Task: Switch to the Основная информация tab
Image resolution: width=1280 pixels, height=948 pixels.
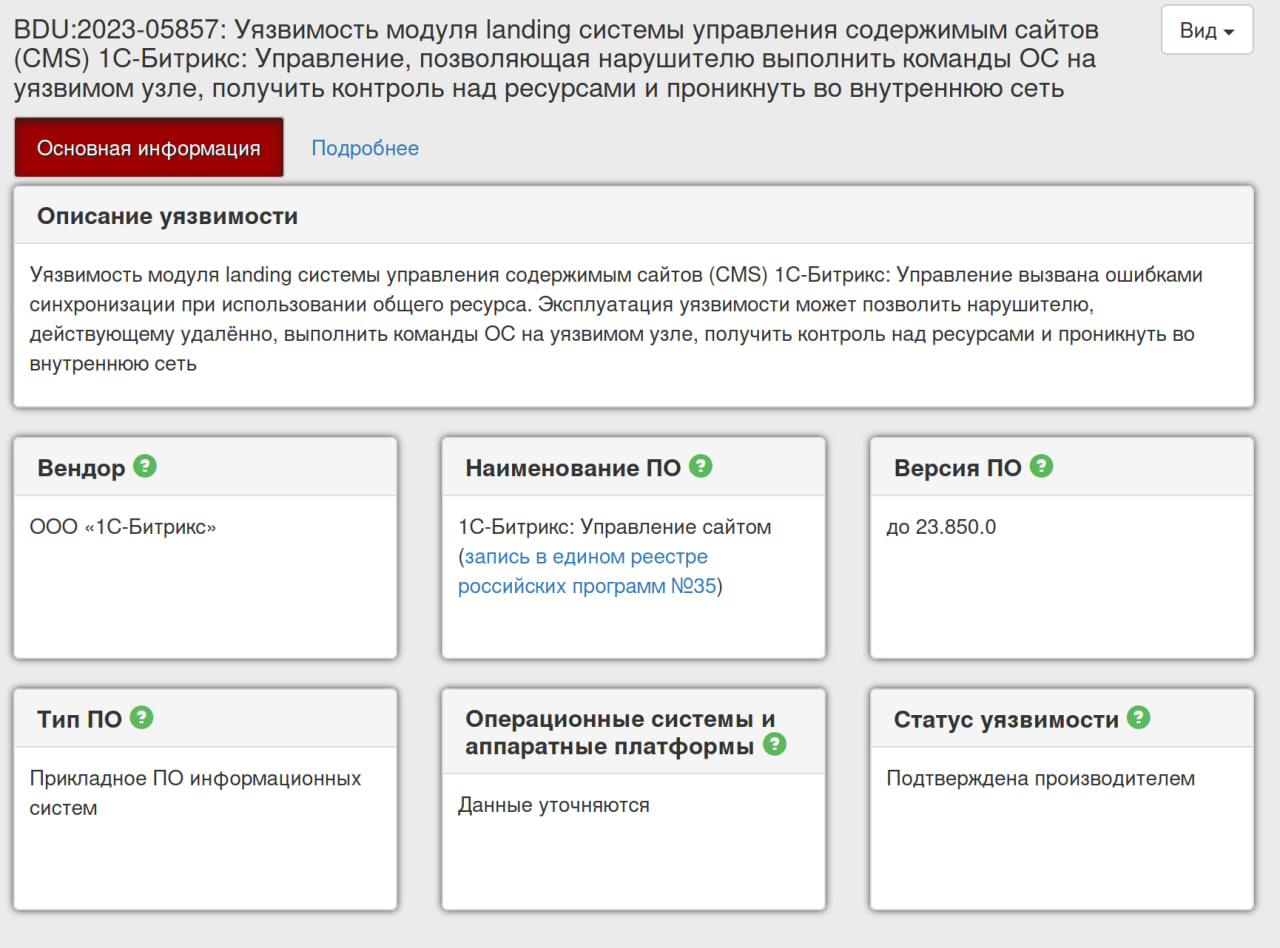Action: pyautogui.click(x=149, y=148)
